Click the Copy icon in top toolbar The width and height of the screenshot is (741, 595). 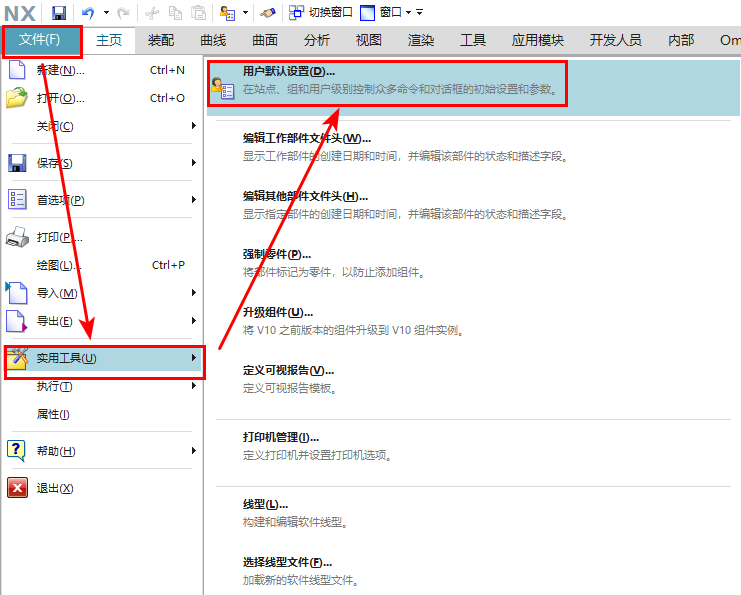click(x=176, y=13)
